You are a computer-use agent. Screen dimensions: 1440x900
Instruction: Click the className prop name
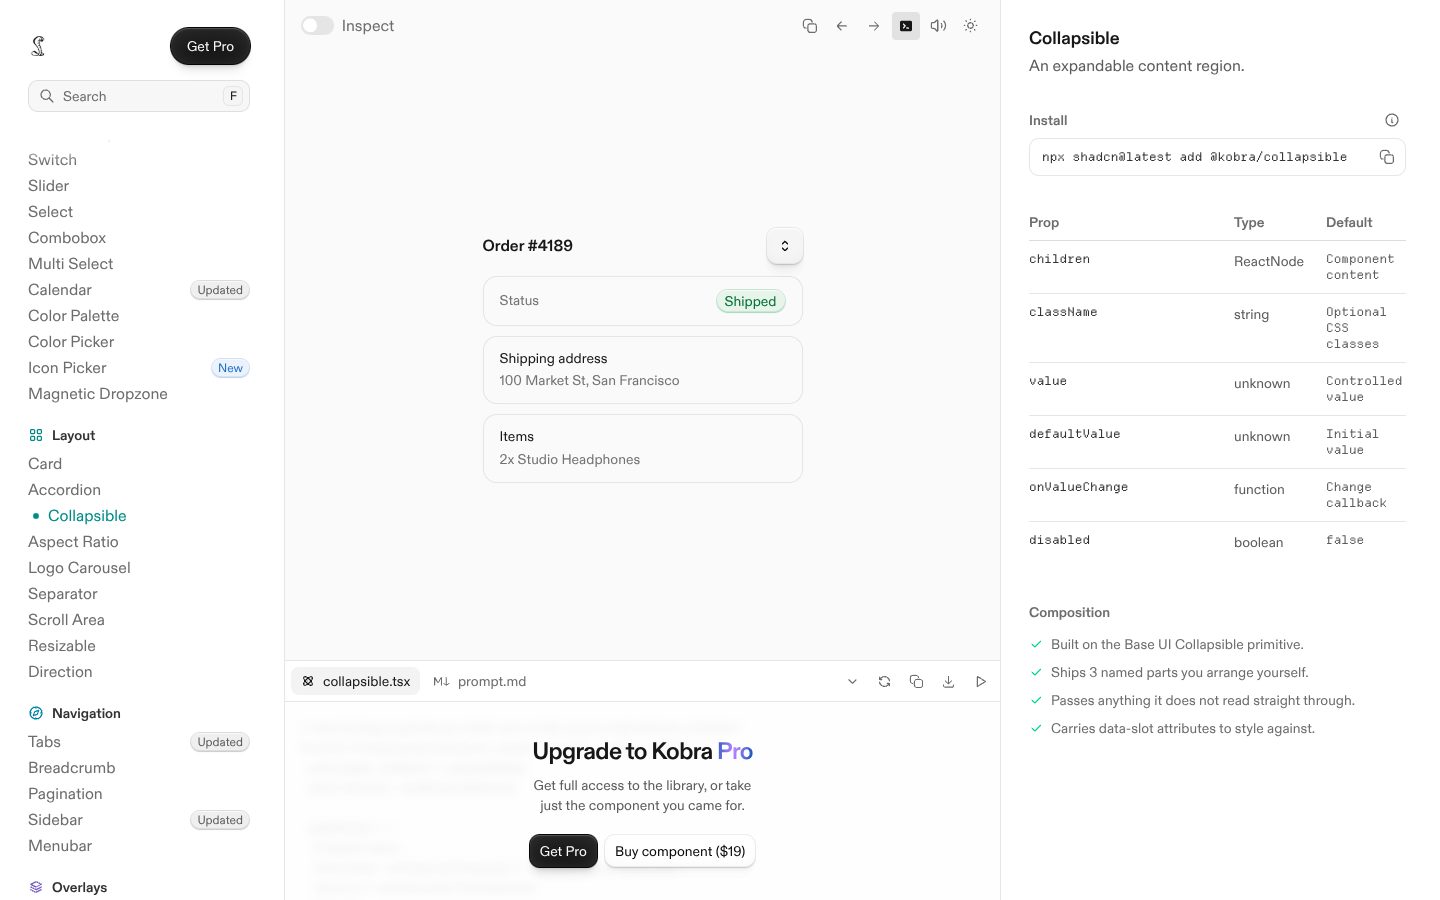click(x=1063, y=312)
